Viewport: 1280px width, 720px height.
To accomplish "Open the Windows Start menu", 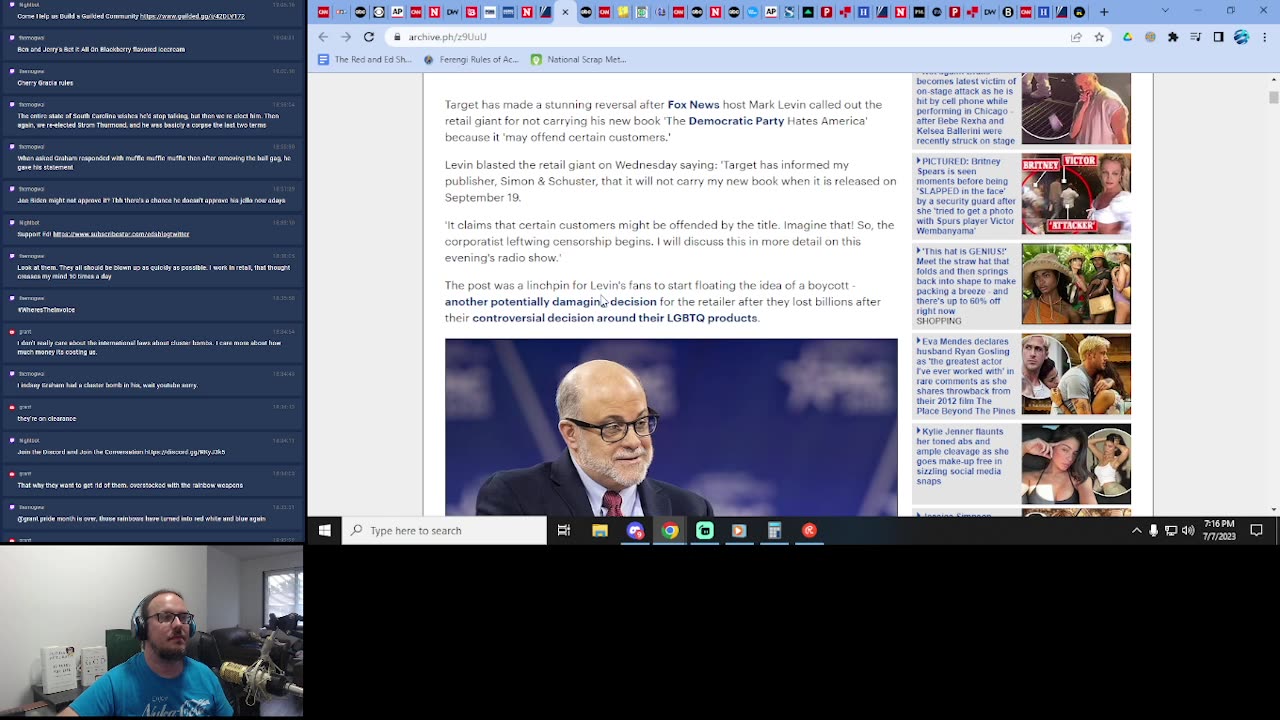I will tap(325, 531).
